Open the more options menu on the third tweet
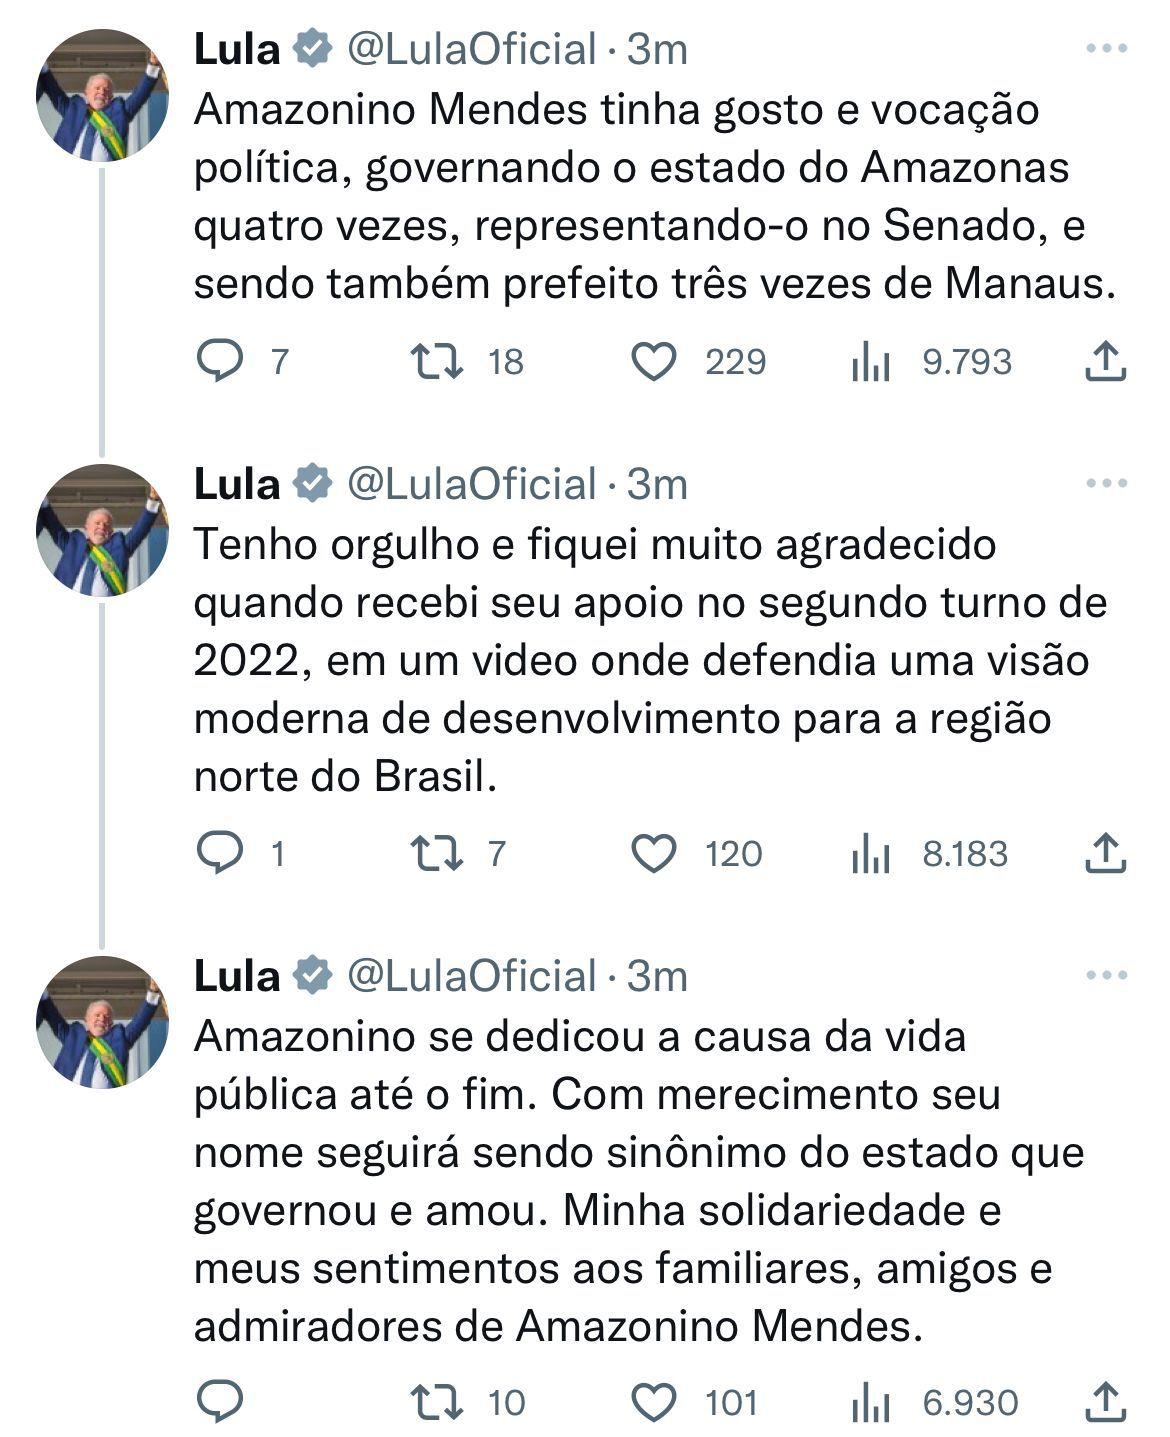The height and width of the screenshot is (1437, 1170). click(x=1108, y=973)
